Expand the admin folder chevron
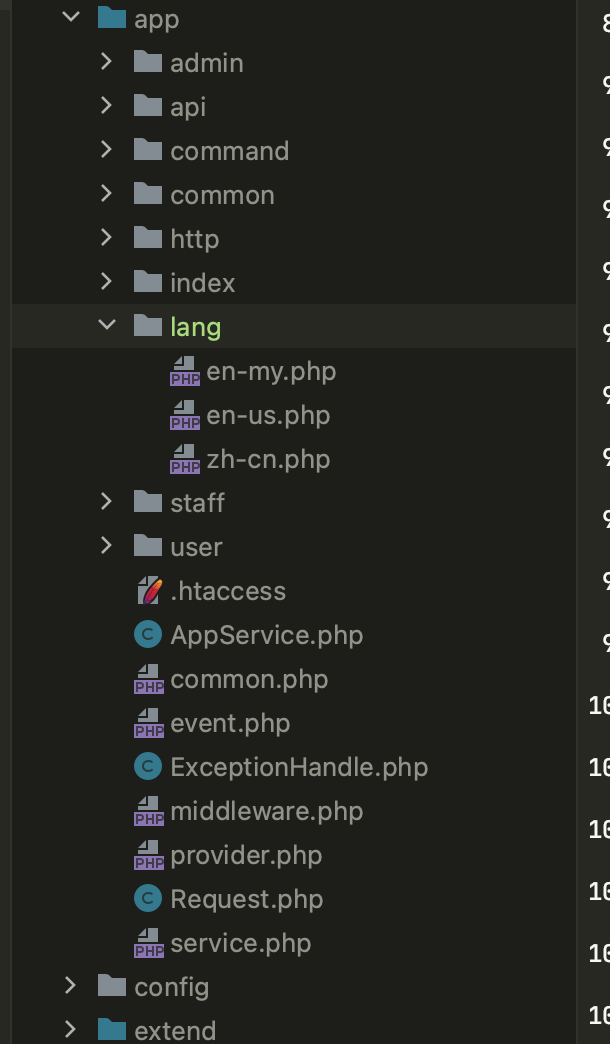 point(107,61)
